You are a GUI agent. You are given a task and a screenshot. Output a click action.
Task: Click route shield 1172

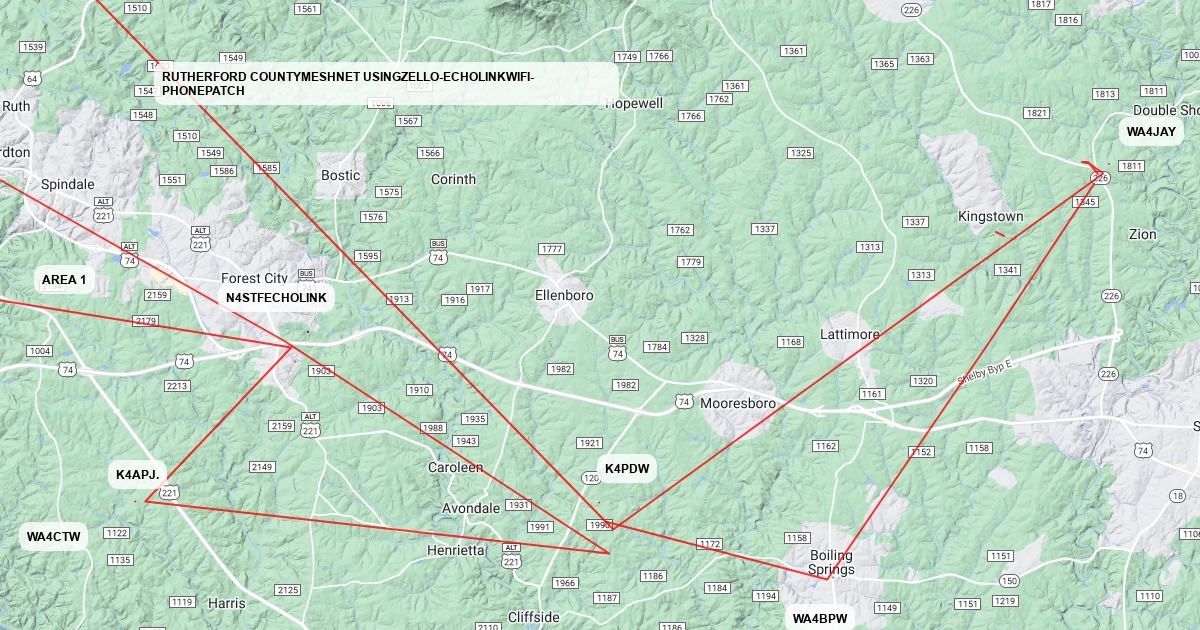tap(709, 544)
